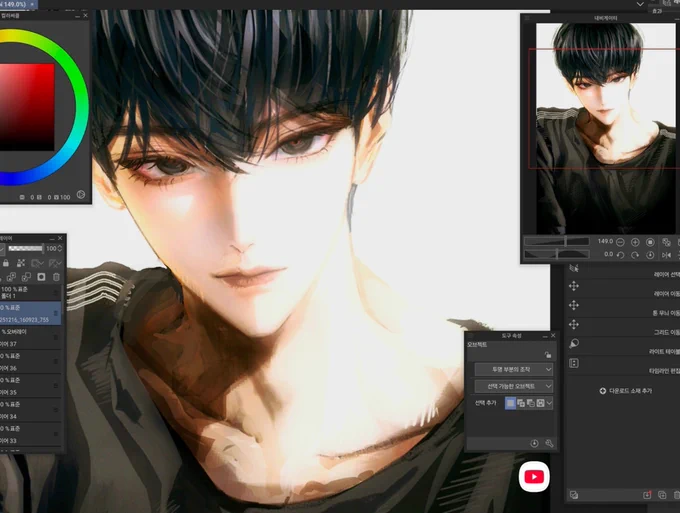Image resolution: width=680 pixels, height=513 pixels.
Task: Select the 레이어 이동 sub tool
Action: [x=623, y=288]
